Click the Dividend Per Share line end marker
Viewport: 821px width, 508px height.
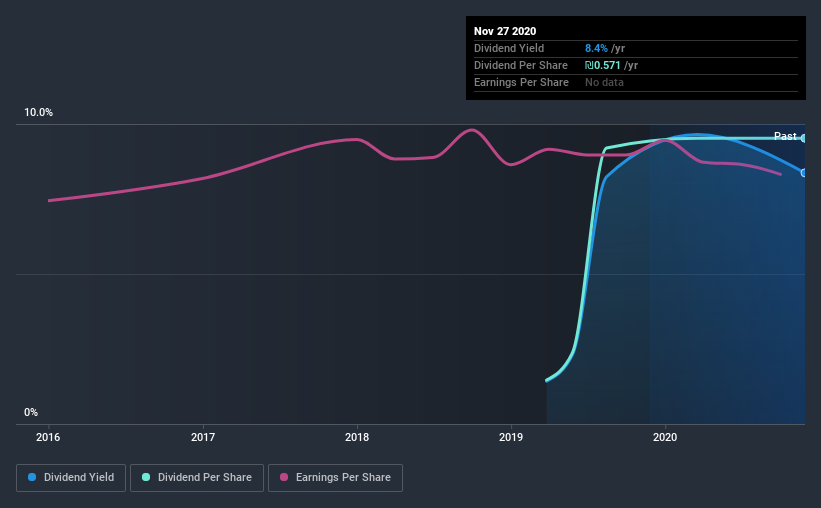[804, 138]
